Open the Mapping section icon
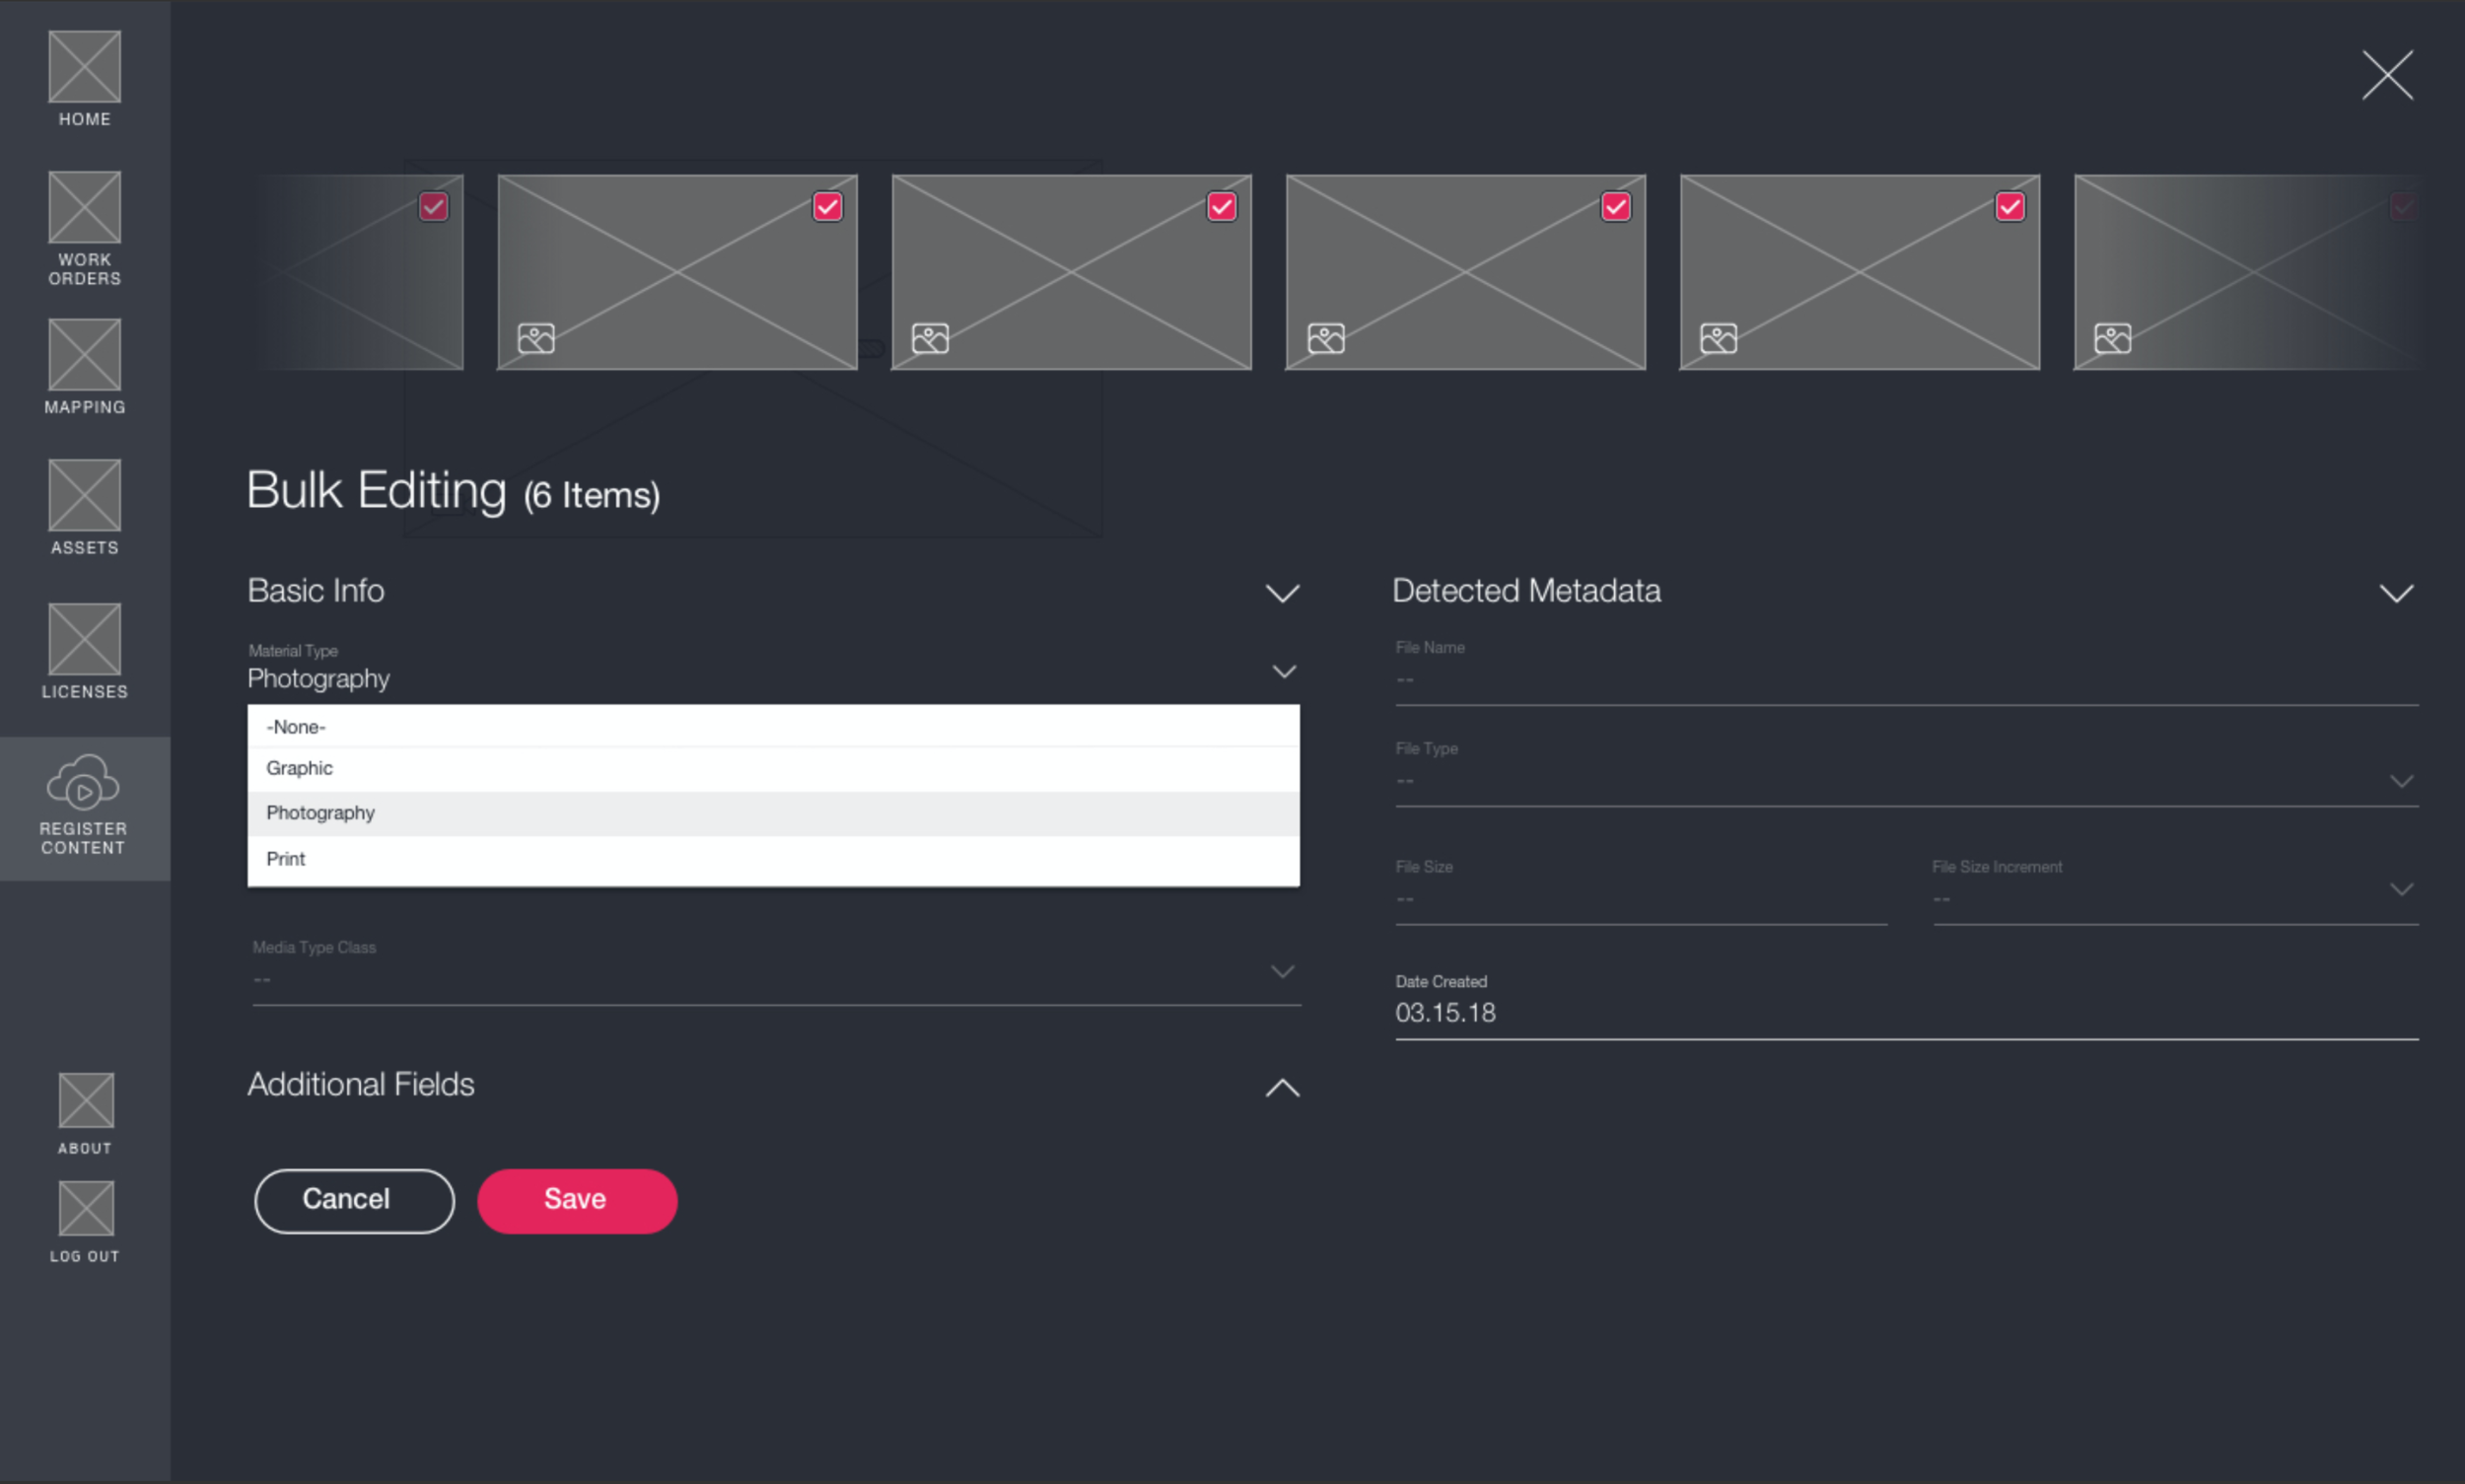This screenshot has height=1484, width=2465. (84, 355)
